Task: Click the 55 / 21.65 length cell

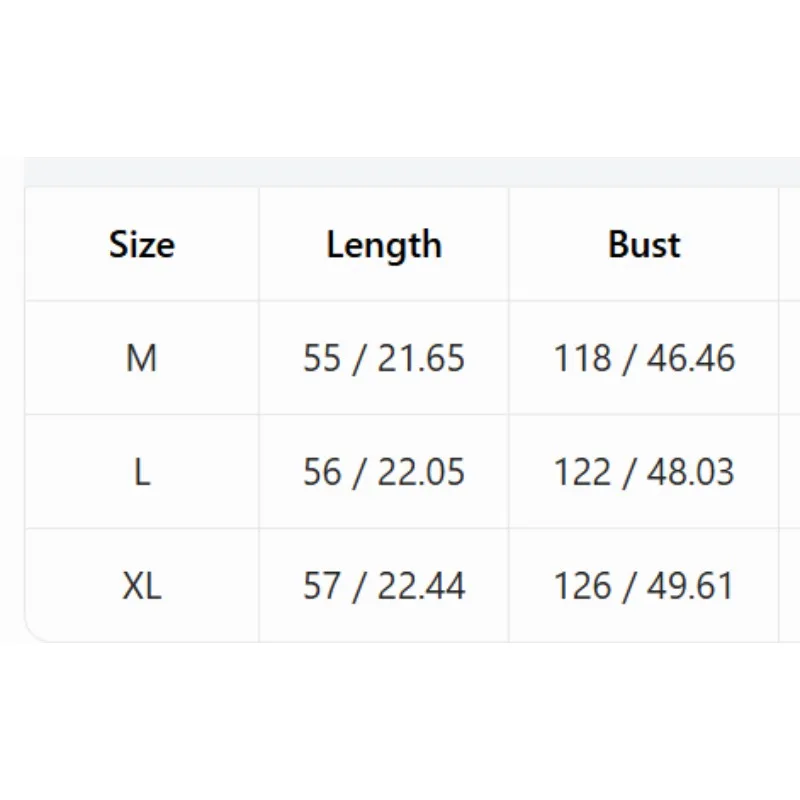Action: pos(384,358)
